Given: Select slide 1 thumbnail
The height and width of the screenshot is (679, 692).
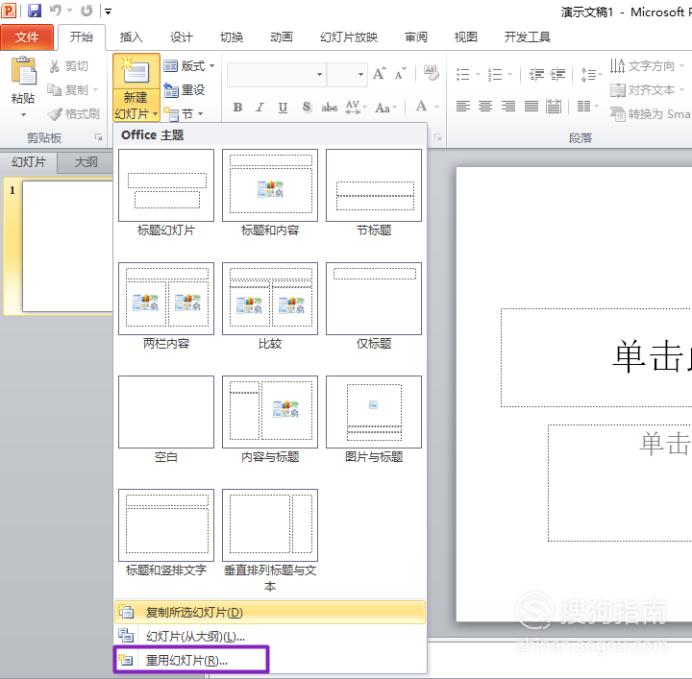Looking at the screenshot, I should (67, 246).
